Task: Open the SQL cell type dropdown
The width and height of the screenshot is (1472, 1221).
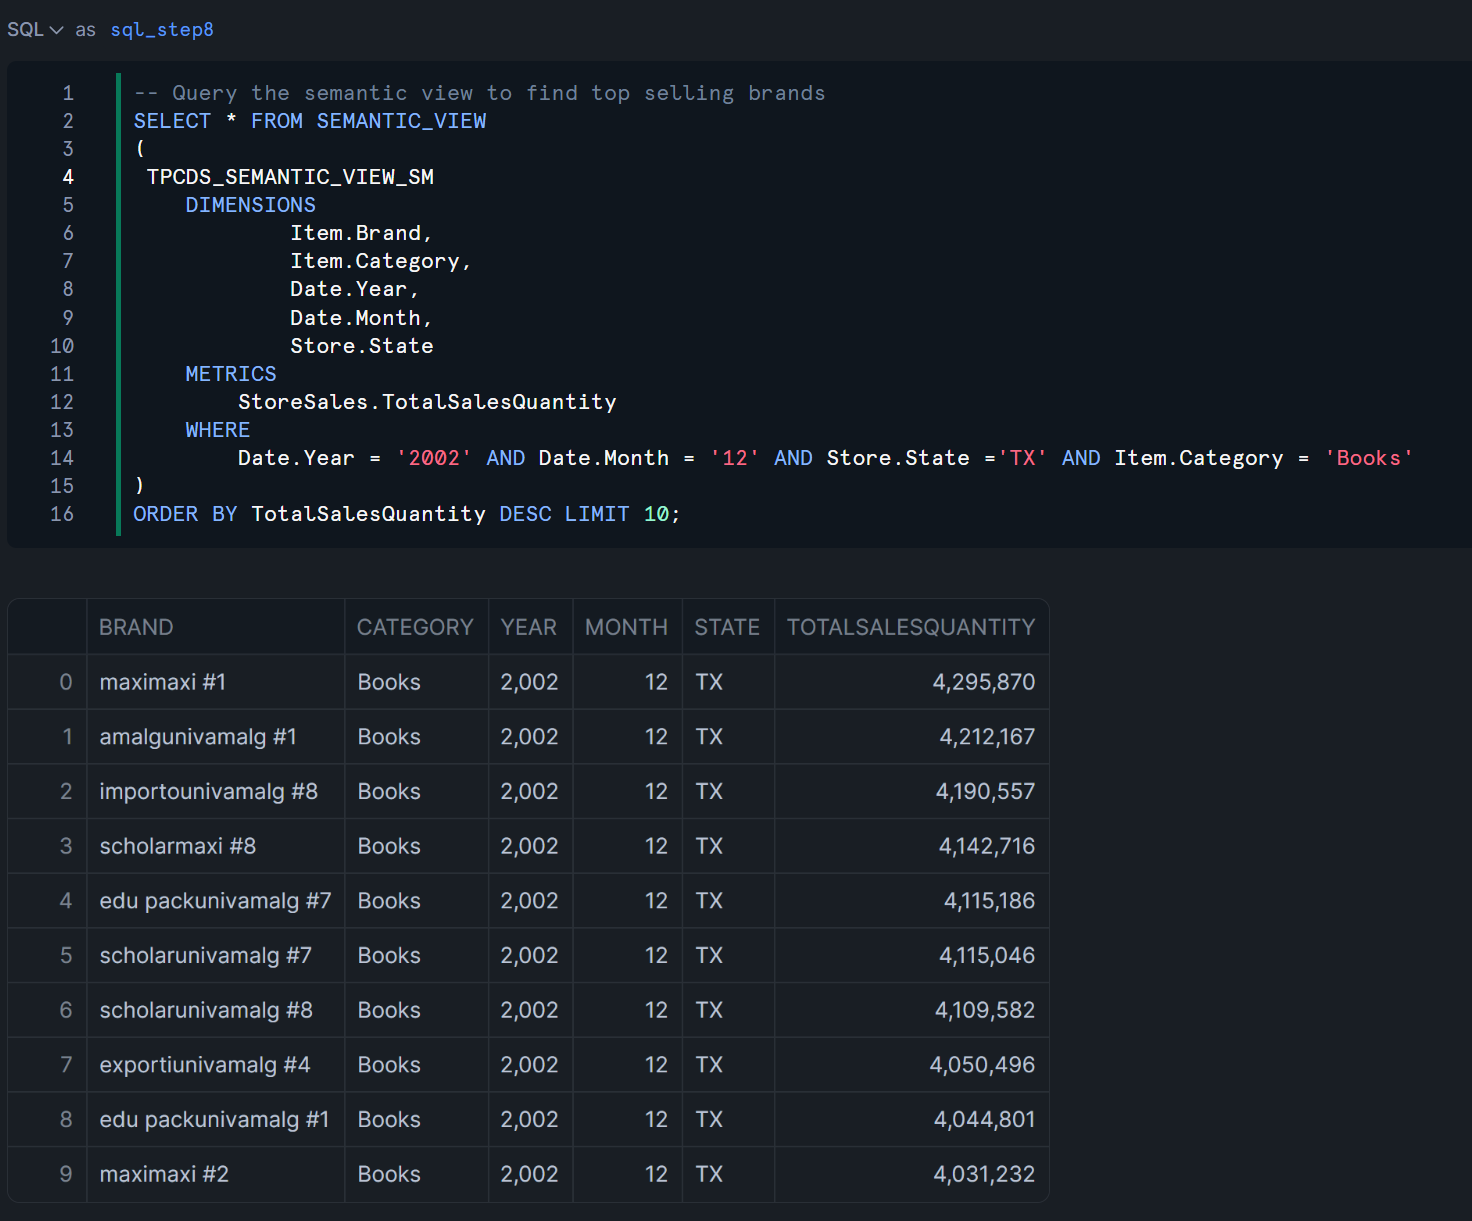Action: (35, 30)
